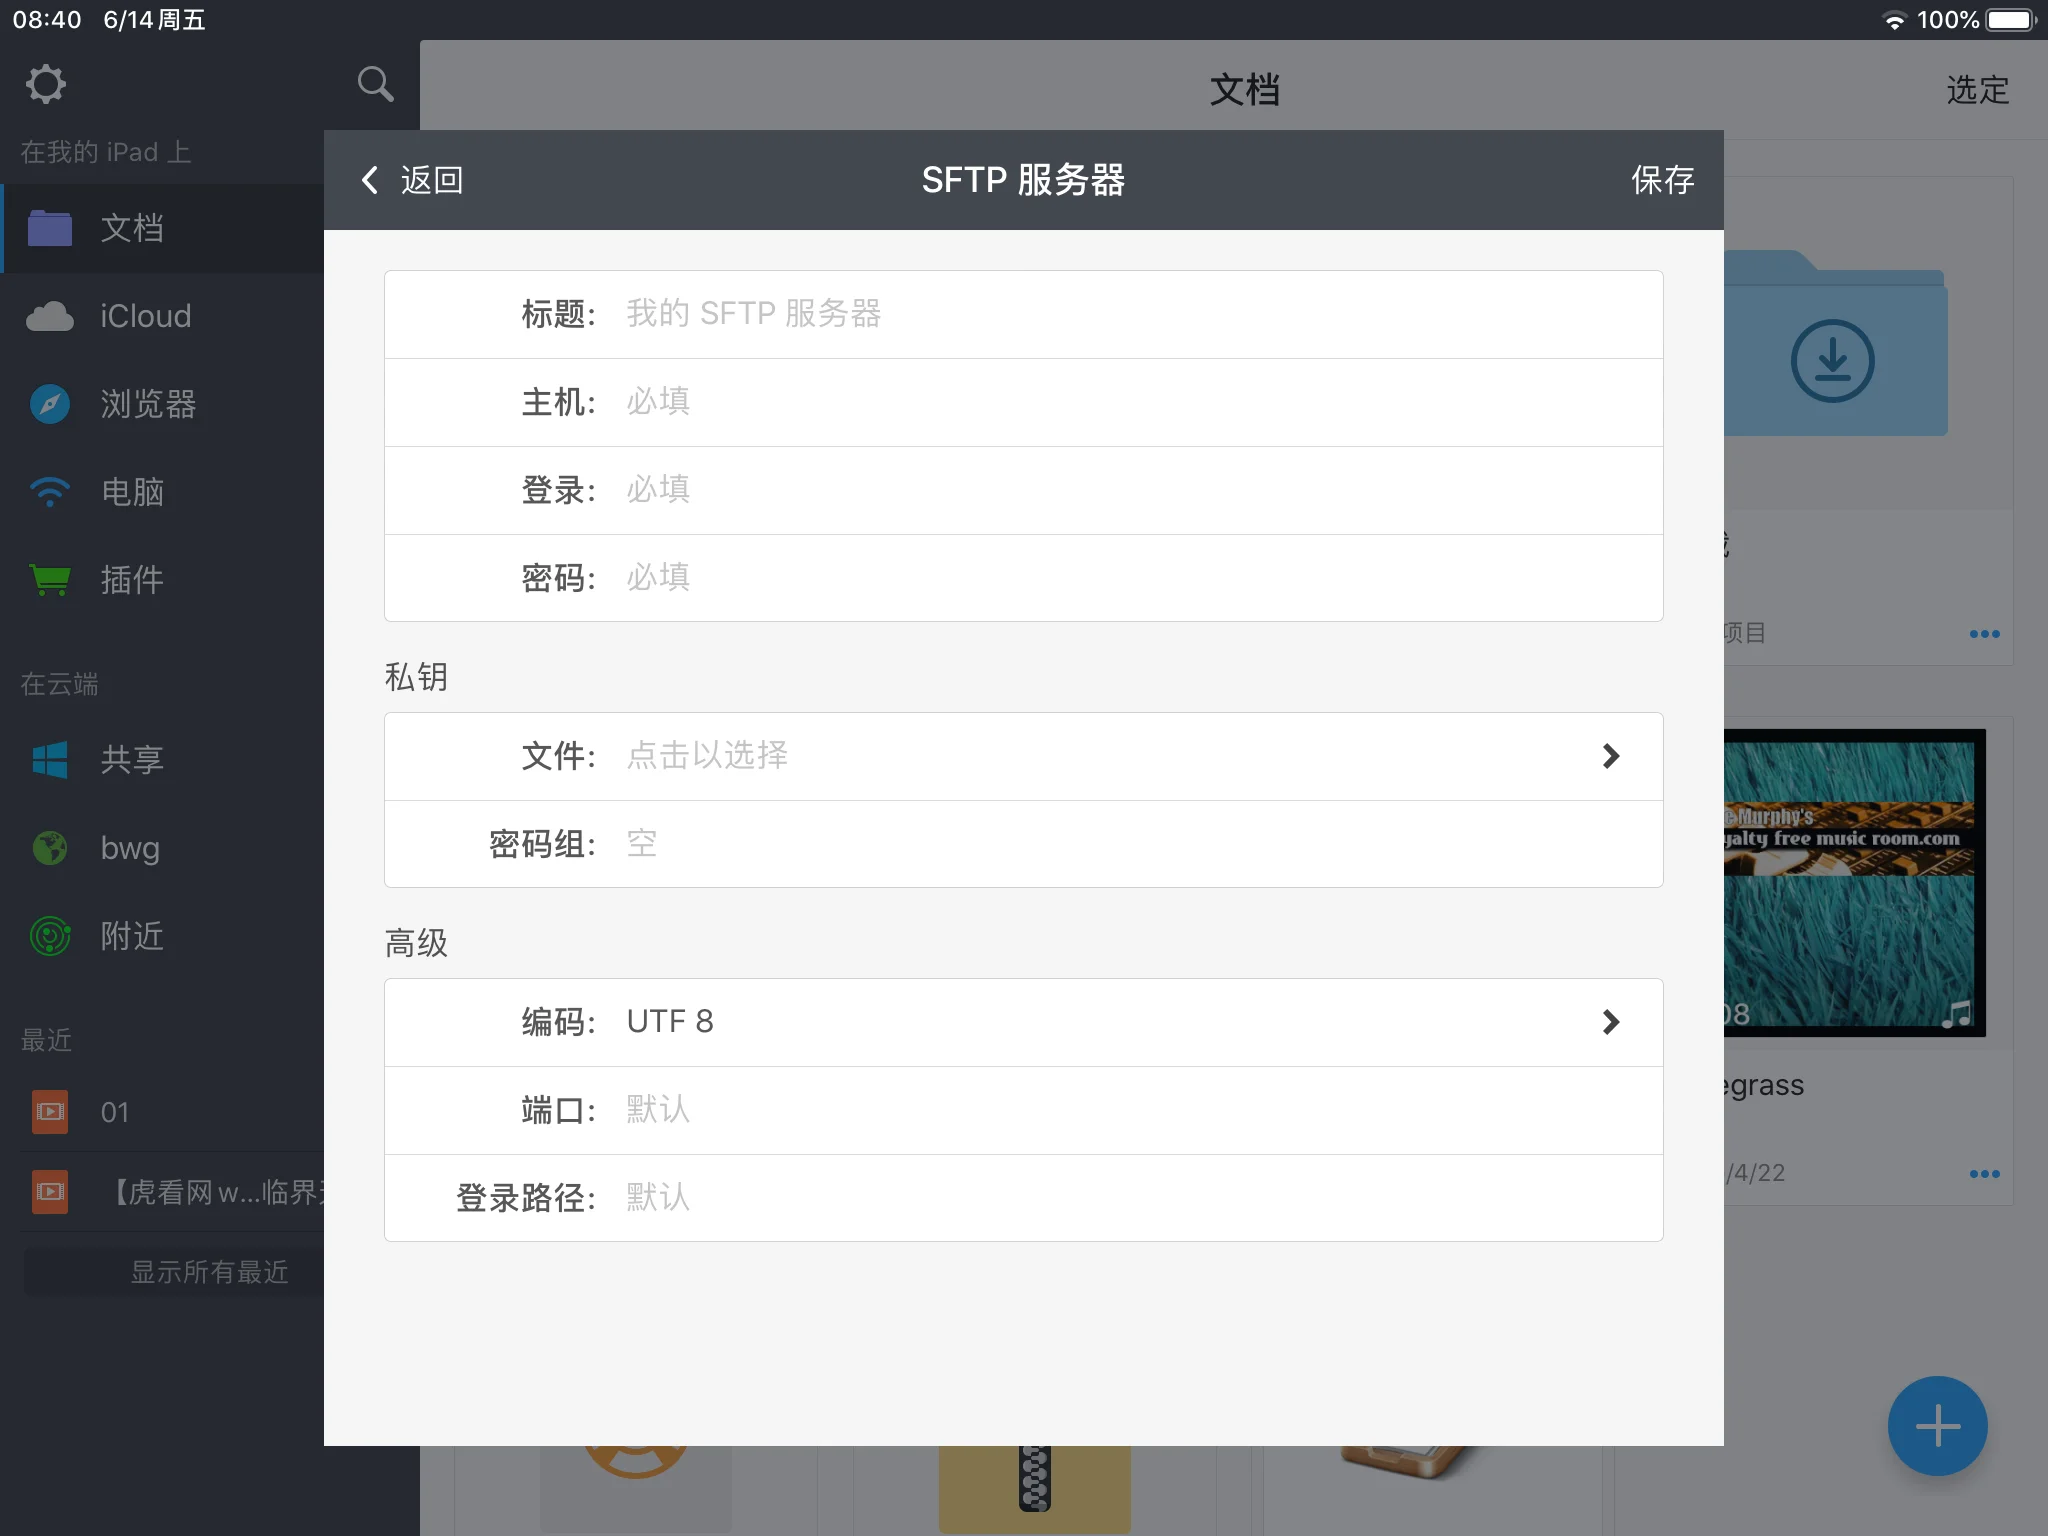Save the SFTP server with 保存
The image size is (2048, 1536).
pyautogui.click(x=1662, y=180)
